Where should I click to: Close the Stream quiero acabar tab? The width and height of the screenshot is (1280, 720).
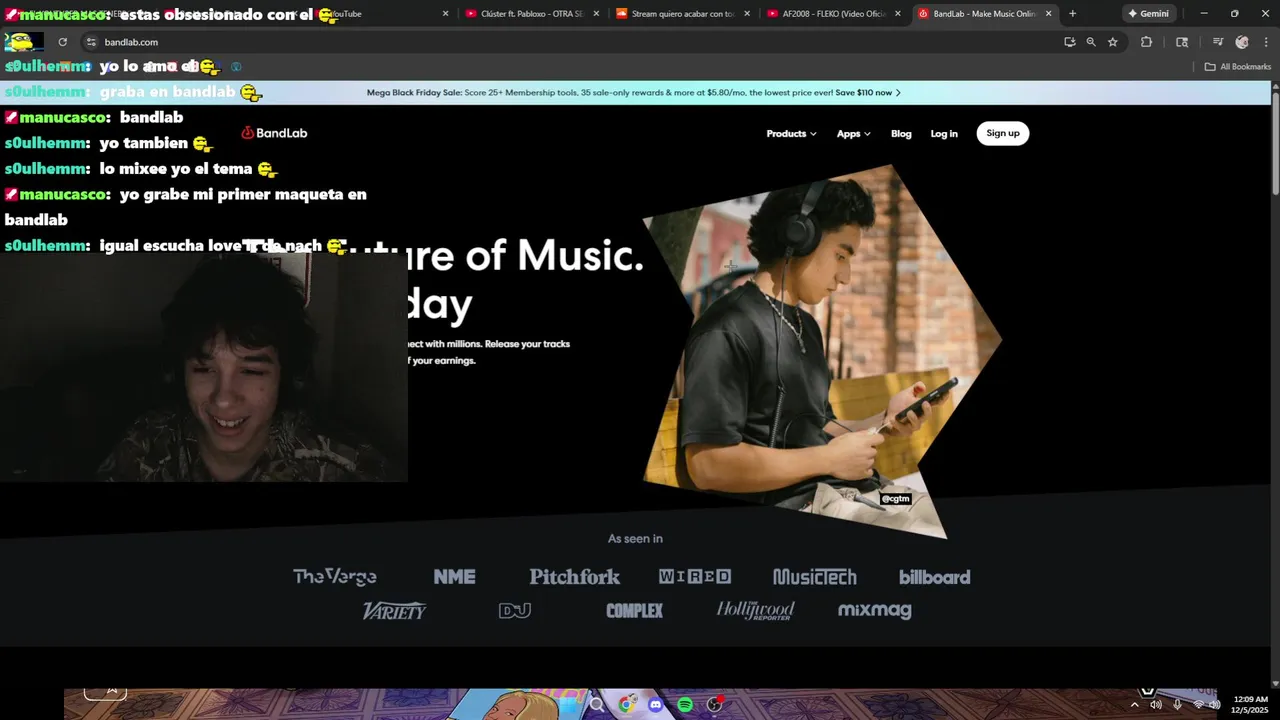tap(746, 14)
